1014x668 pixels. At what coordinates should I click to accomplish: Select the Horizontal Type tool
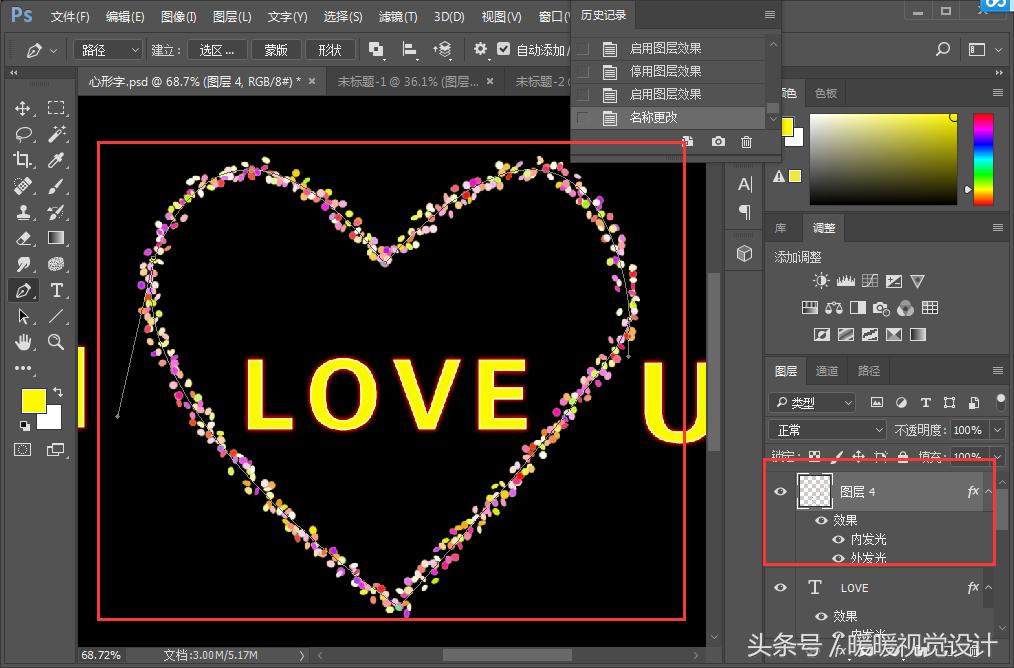tap(57, 290)
